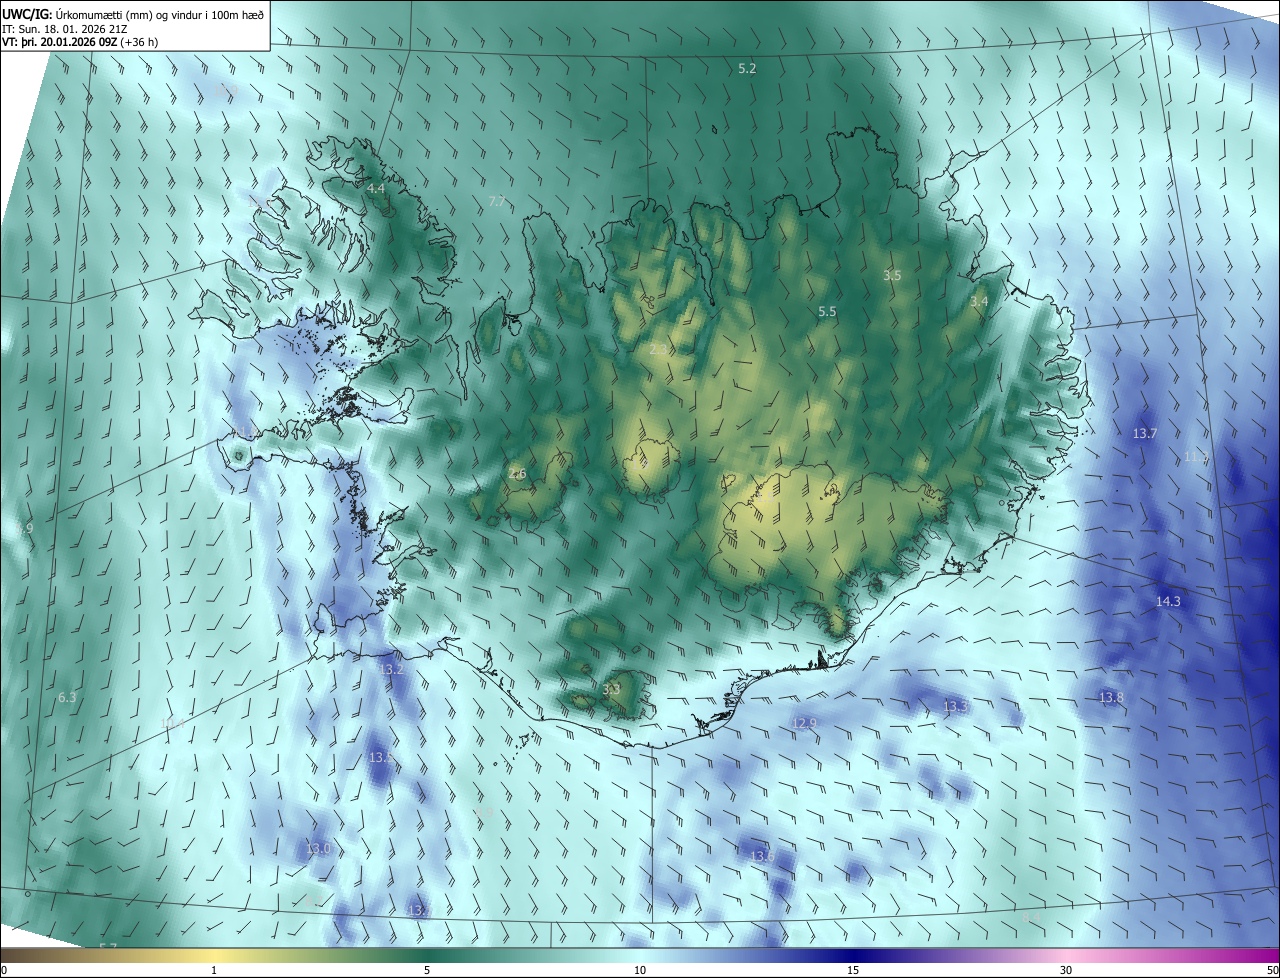Click the 13.8 value label
Screen dimensions: 1280x978
point(1111,697)
